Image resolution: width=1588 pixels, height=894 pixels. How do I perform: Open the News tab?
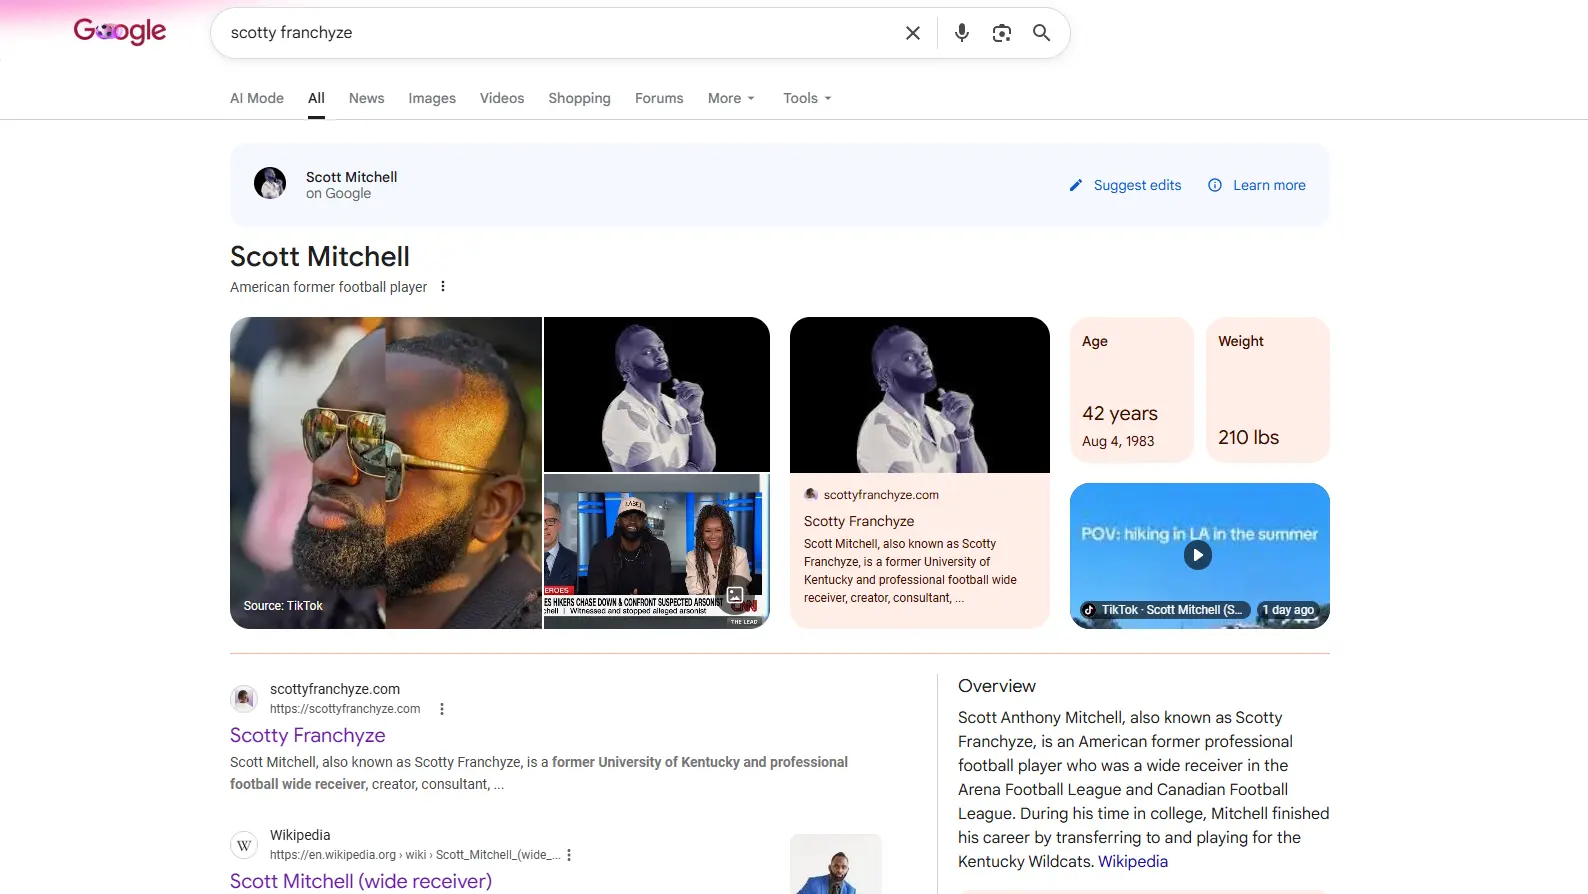pyautogui.click(x=367, y=98)
